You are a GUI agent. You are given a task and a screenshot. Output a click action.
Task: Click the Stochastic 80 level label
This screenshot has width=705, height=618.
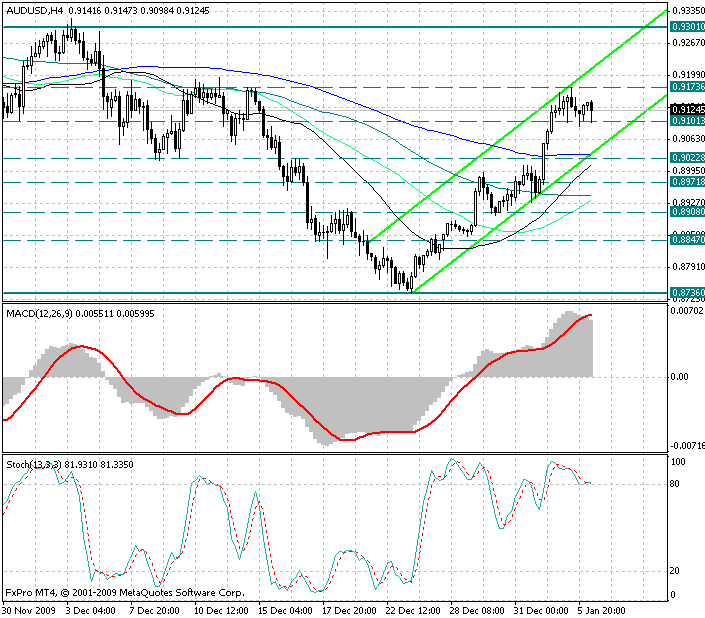pos(674,484)
